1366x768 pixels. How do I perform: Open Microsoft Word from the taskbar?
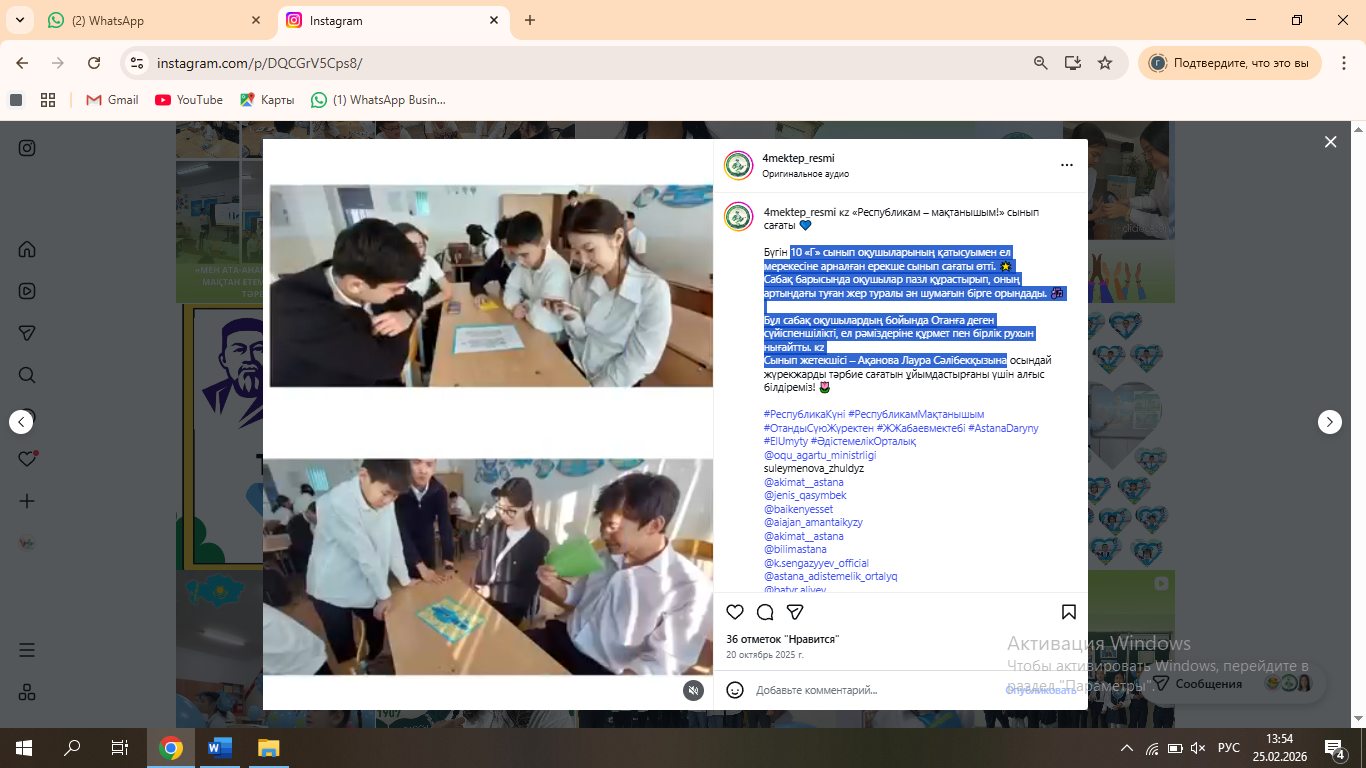pos(219,748)
